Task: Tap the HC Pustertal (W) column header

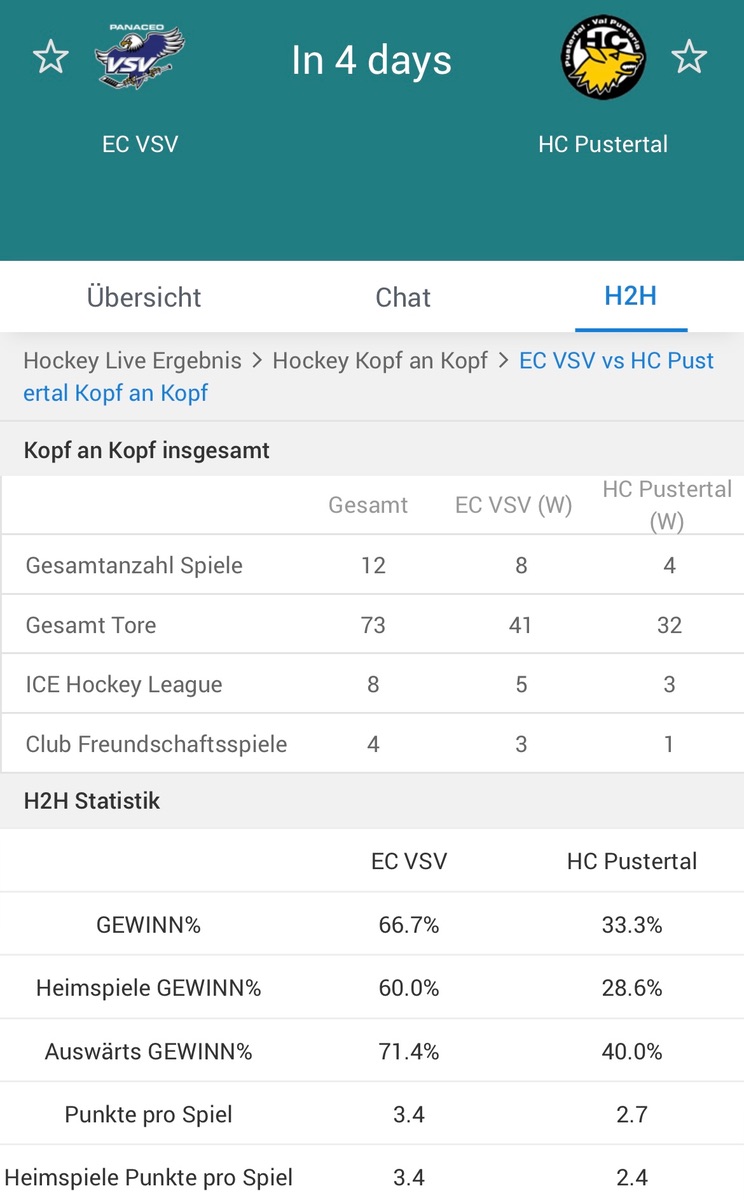Action: (x=667, y=505)
